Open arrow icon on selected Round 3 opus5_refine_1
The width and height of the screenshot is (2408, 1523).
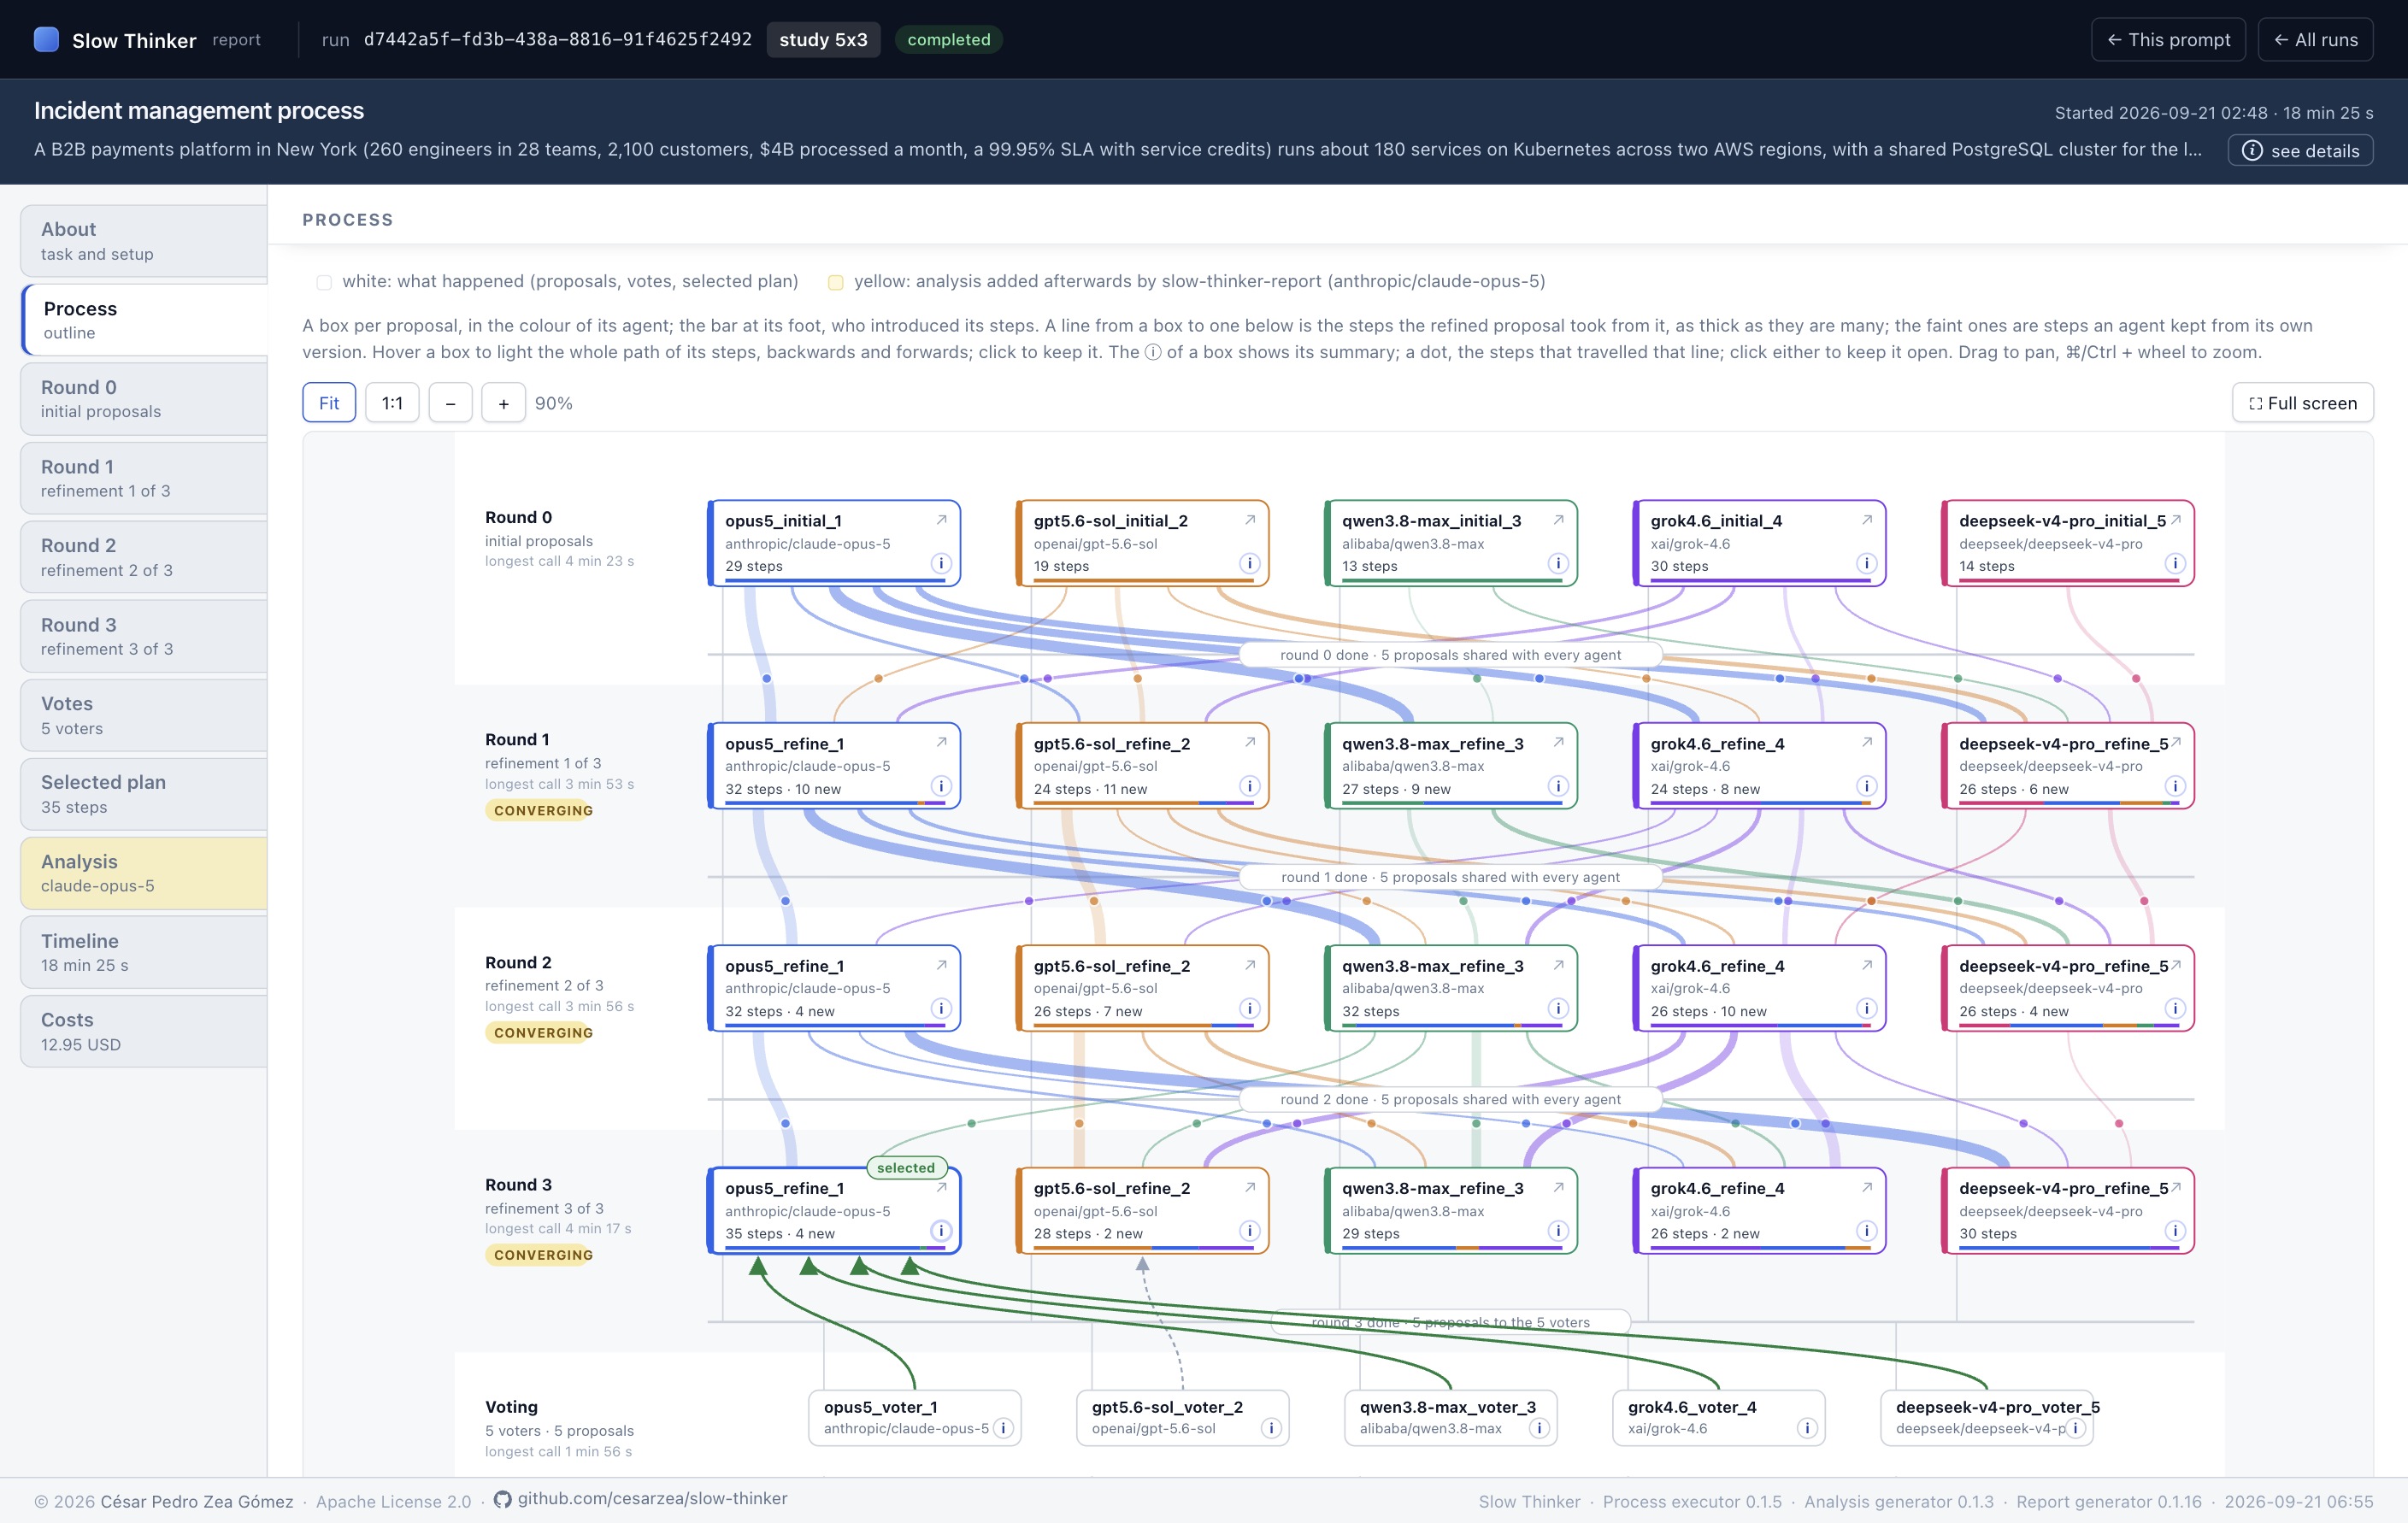click(941, 1188)
